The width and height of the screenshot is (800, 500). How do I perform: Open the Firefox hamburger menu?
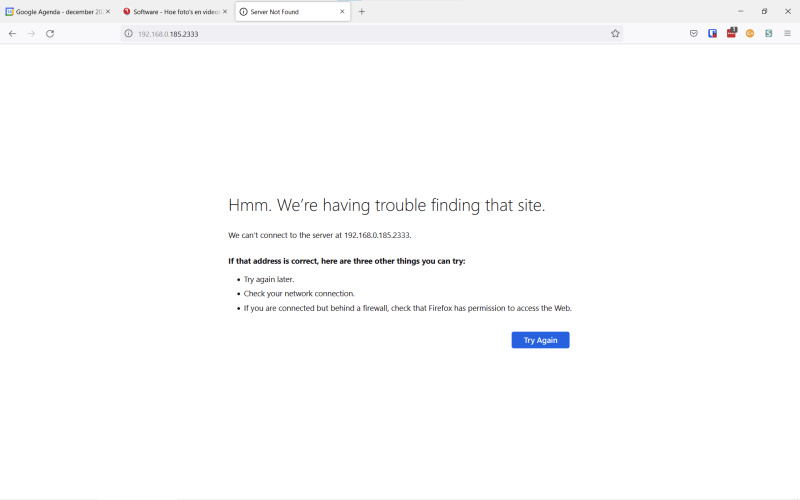787,33
